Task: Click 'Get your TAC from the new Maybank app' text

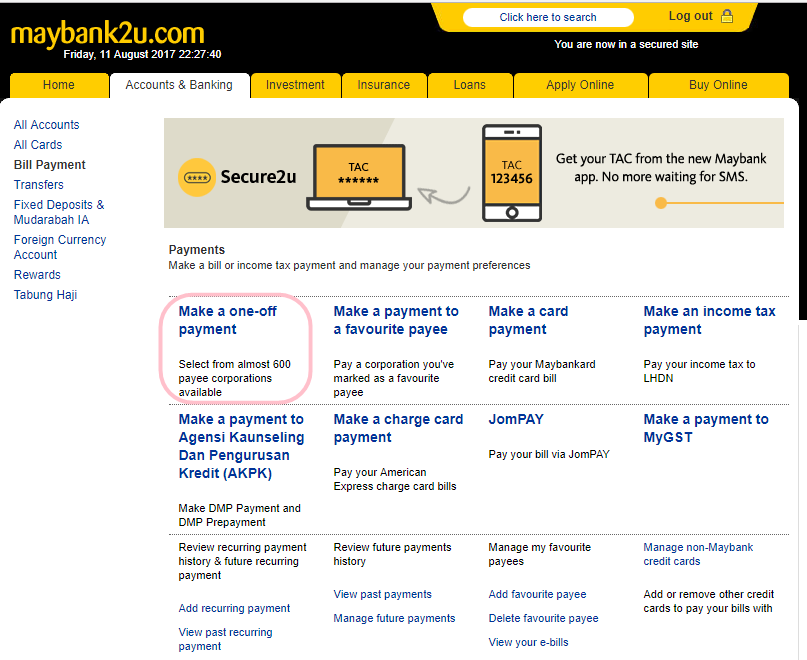Action: click(x=661, y=167)
